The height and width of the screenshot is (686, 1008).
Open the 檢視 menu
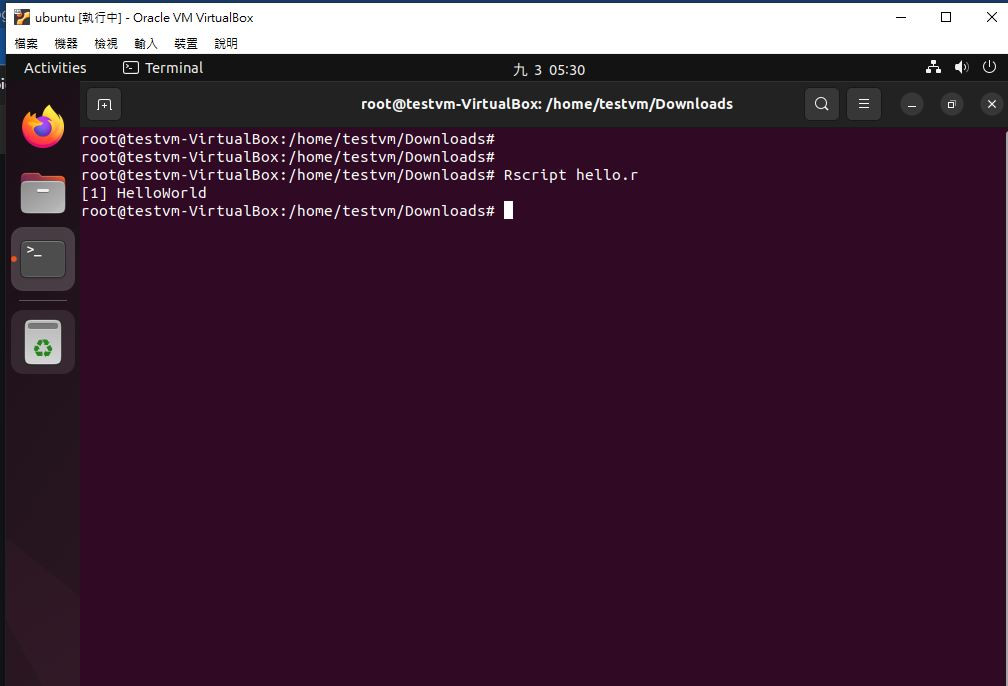[106, 43]
